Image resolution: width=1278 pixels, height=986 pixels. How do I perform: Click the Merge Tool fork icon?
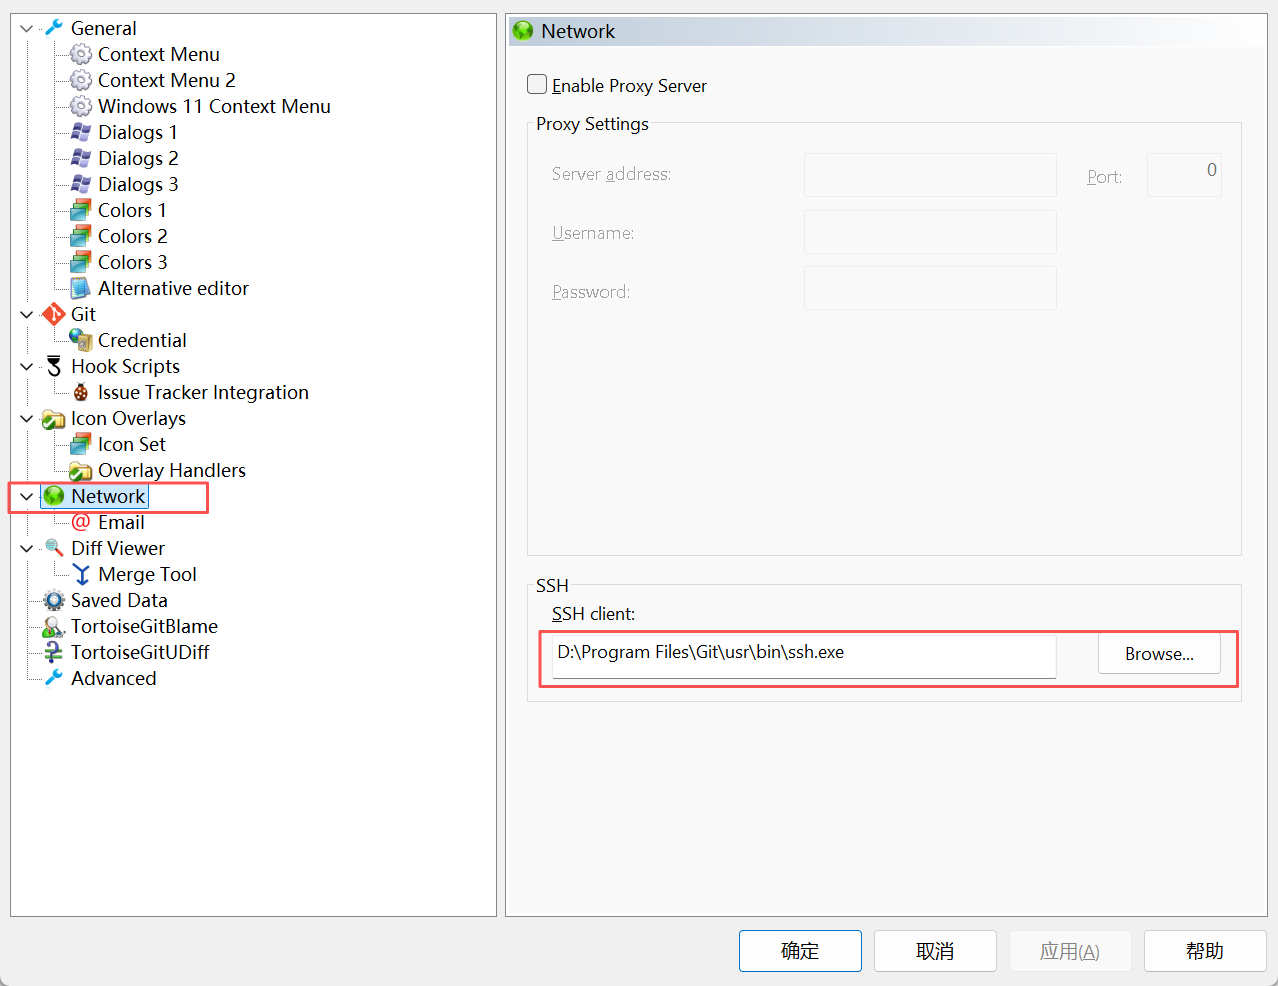[81, 575]
